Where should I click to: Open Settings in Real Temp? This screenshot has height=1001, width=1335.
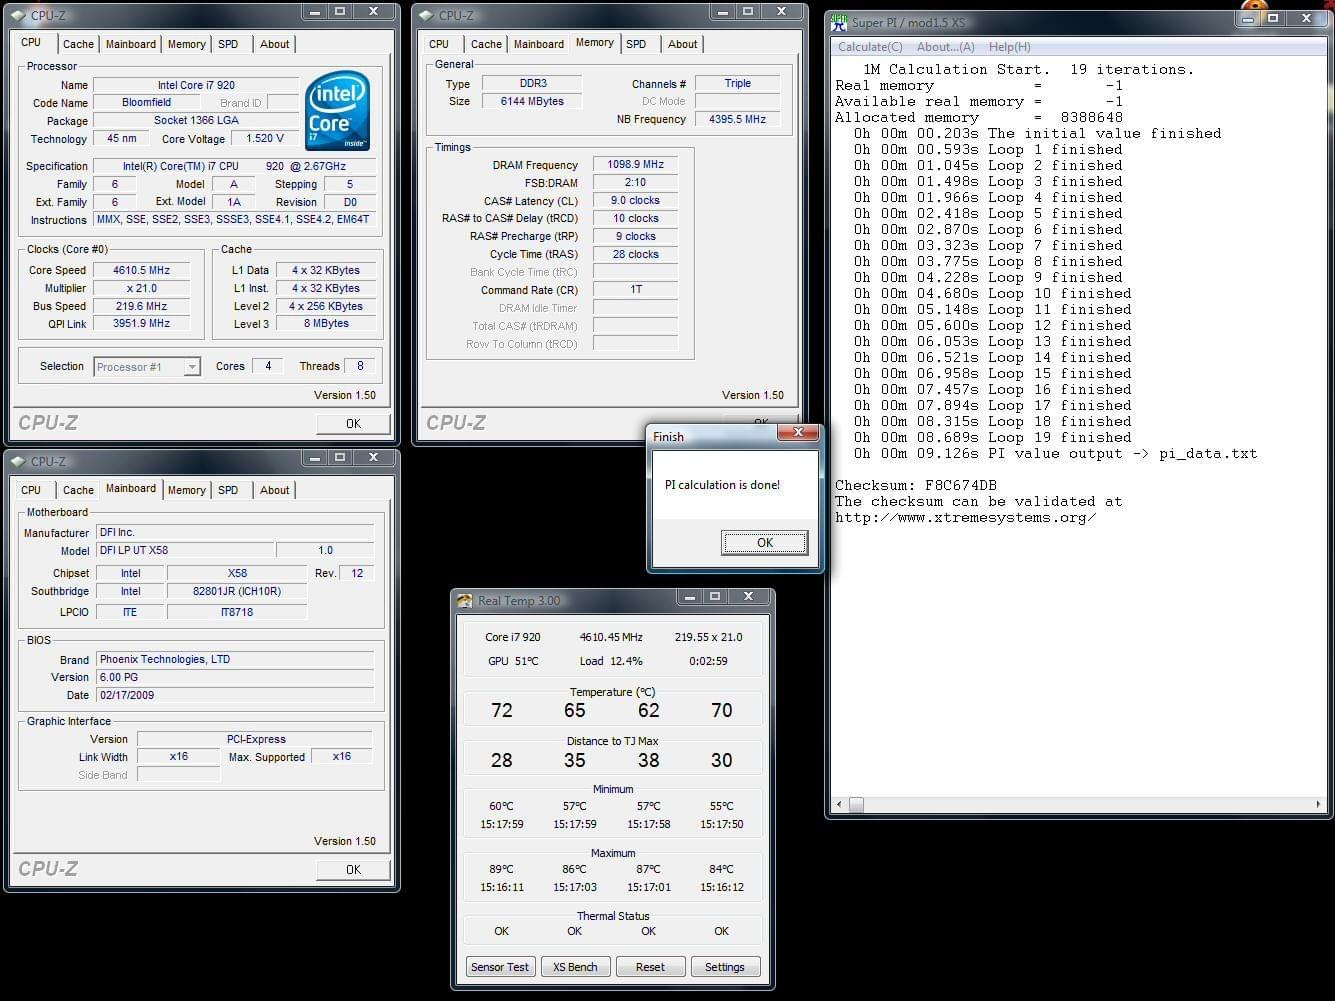725,967
